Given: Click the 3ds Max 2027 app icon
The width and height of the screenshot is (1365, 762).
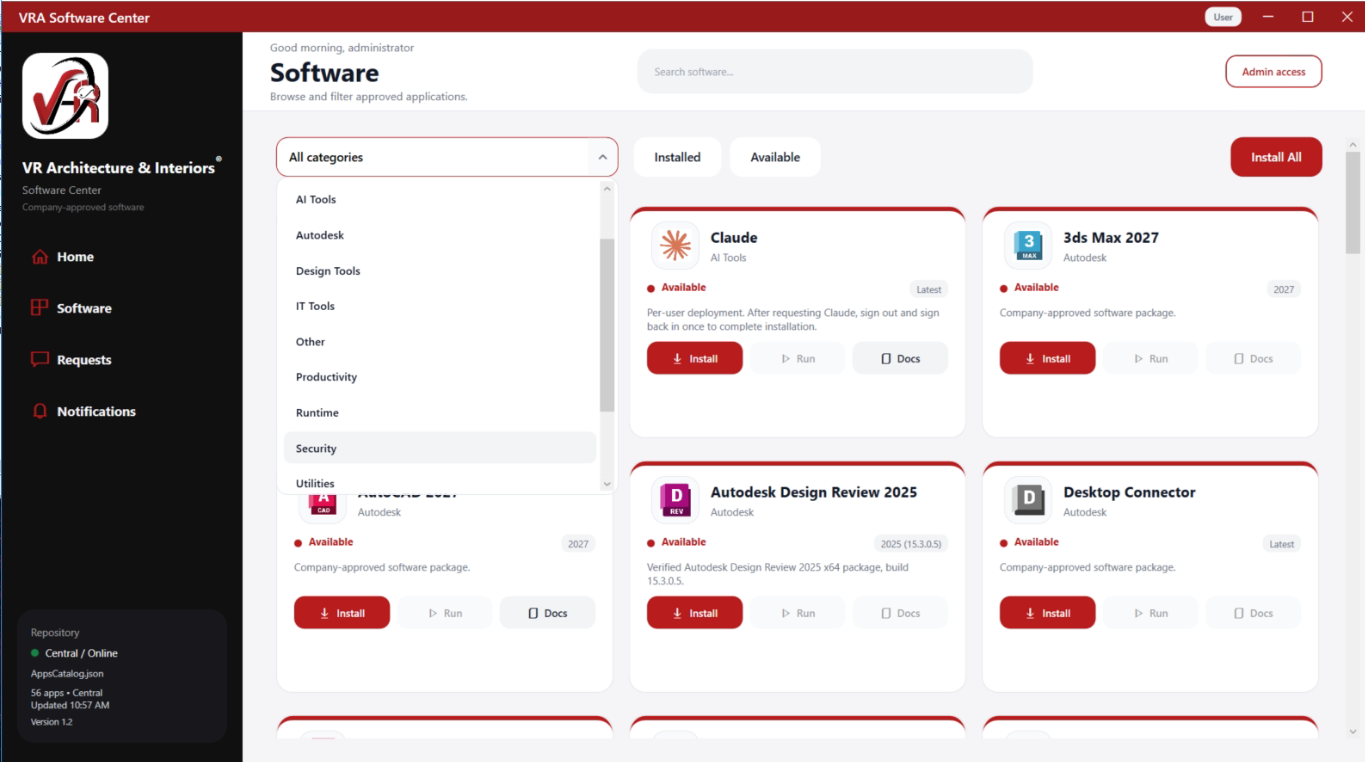Looking at the screenshot, I should 1028,246.
